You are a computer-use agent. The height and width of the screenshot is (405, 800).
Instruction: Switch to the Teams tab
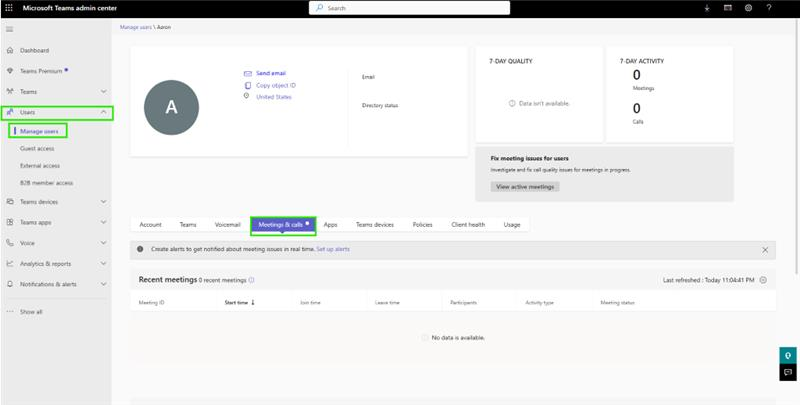click(x=188, y=224)
